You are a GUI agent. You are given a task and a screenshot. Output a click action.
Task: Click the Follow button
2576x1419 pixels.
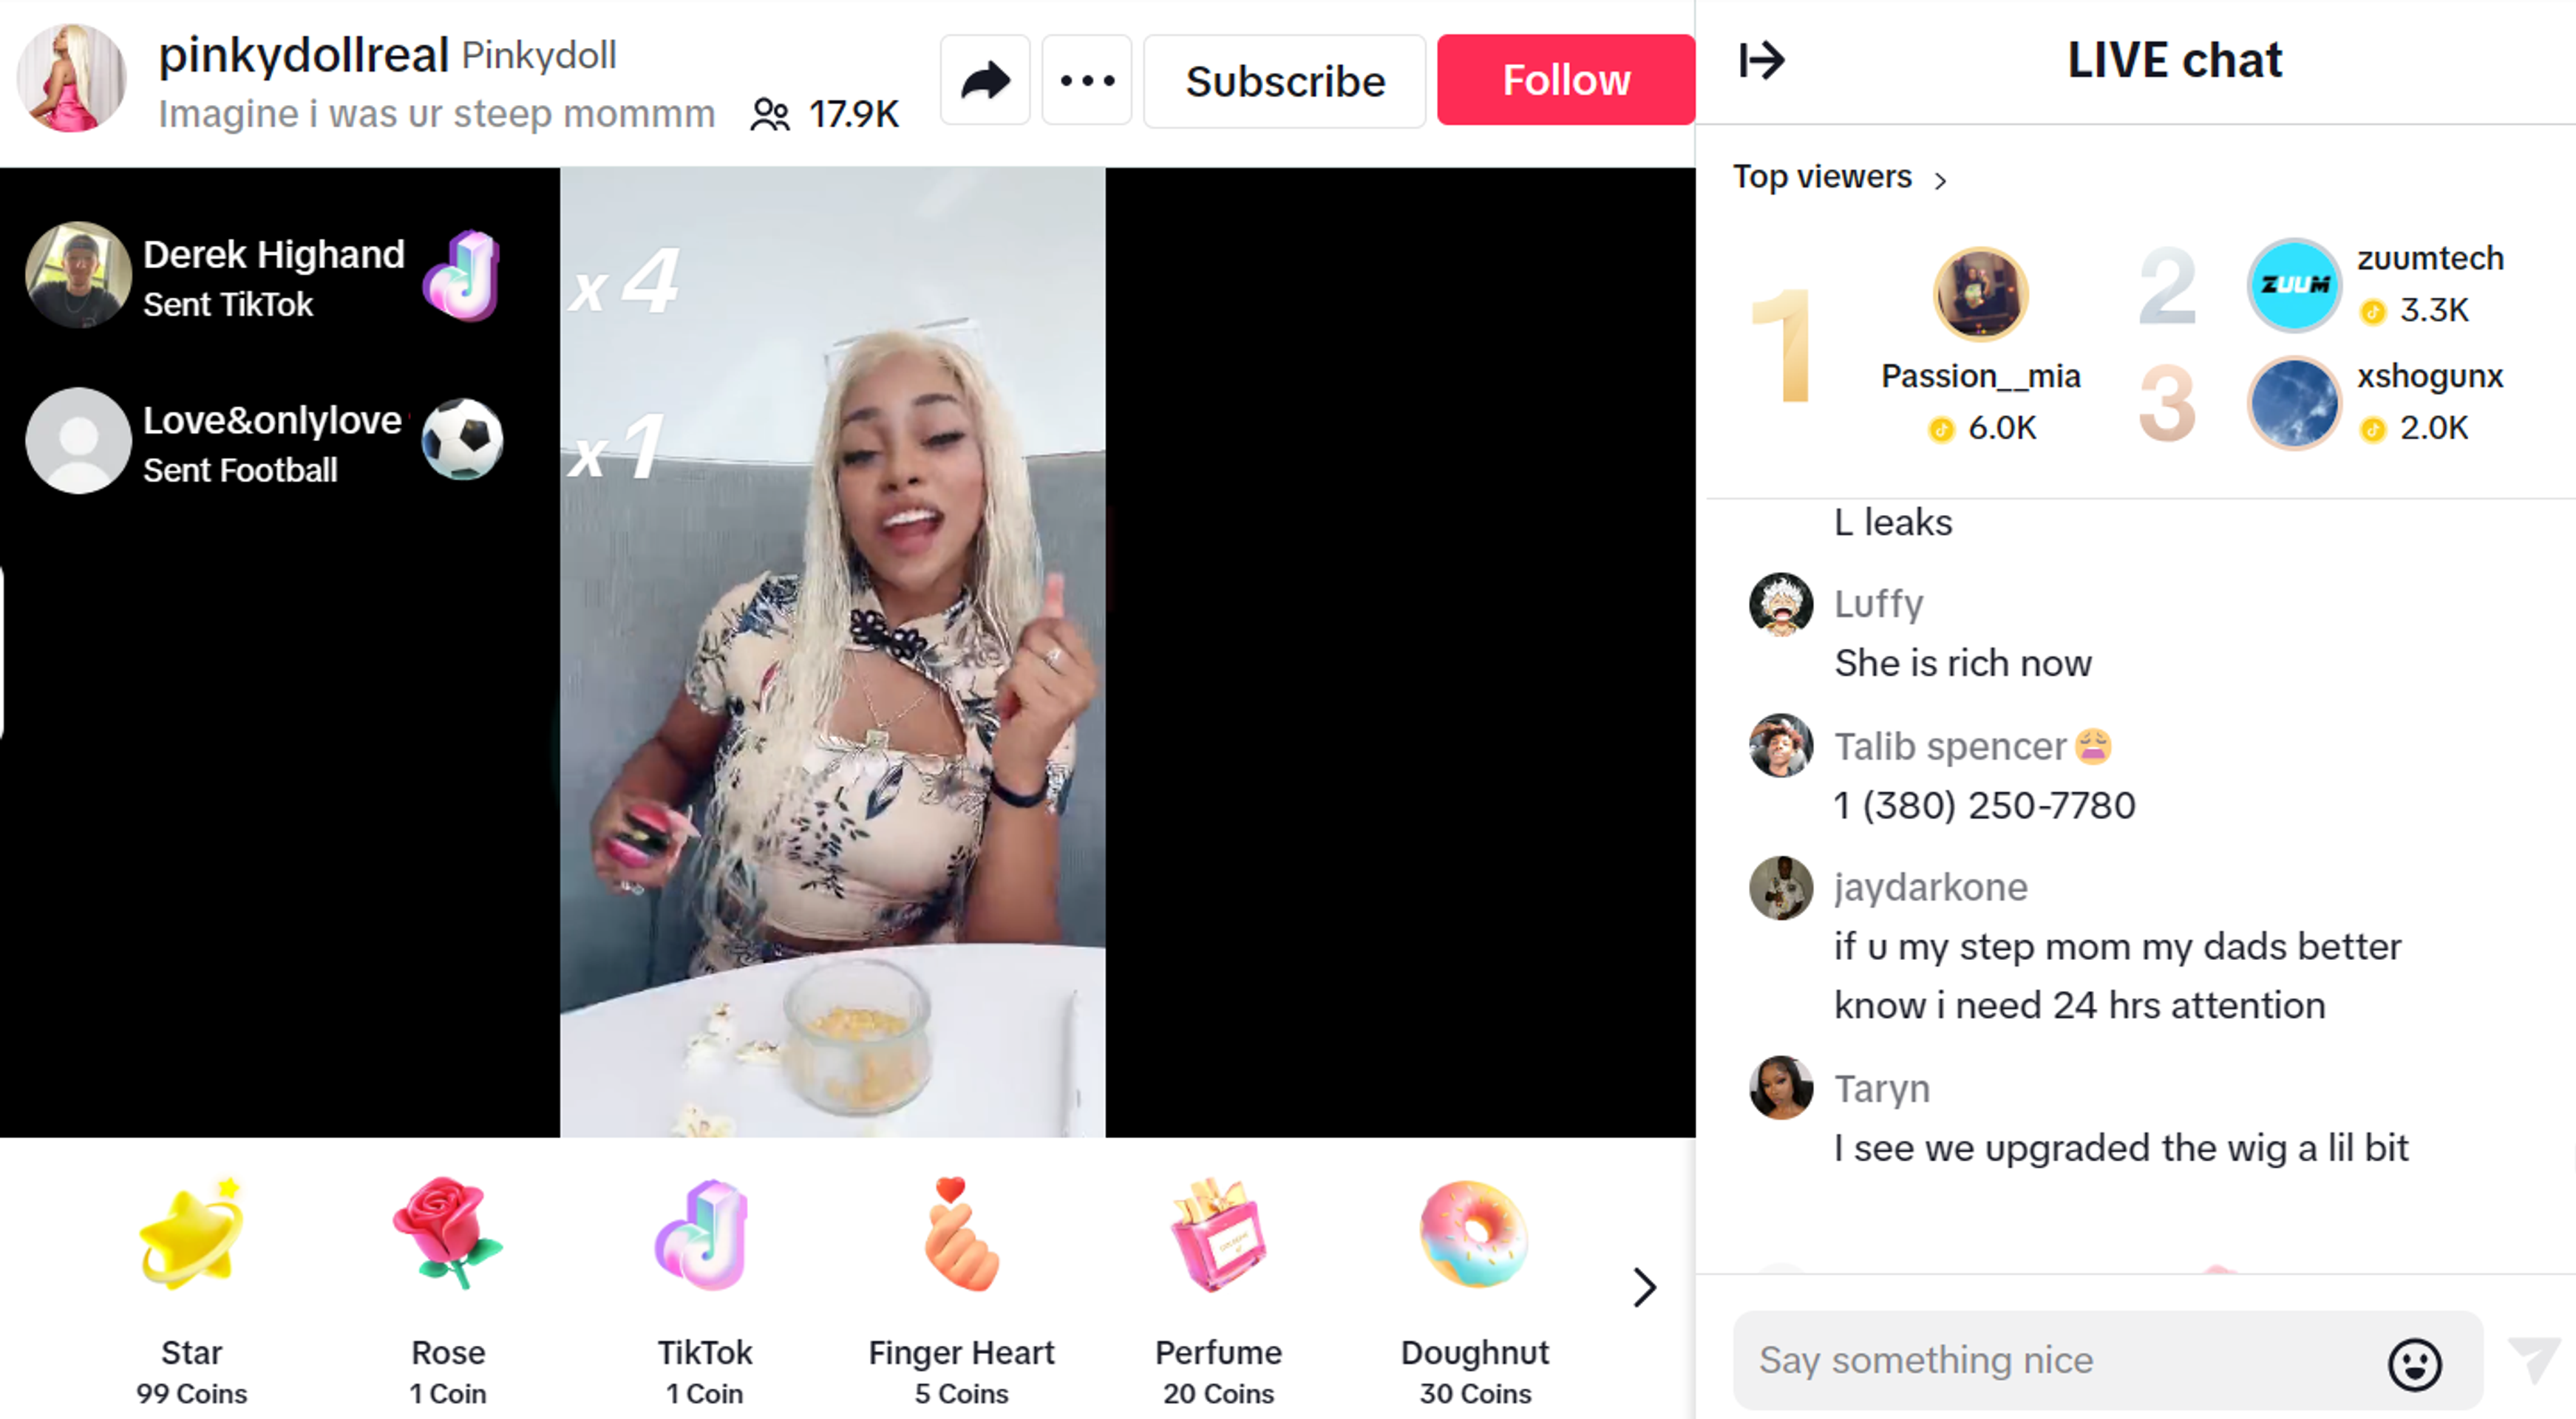click(x=1566, y=80)
